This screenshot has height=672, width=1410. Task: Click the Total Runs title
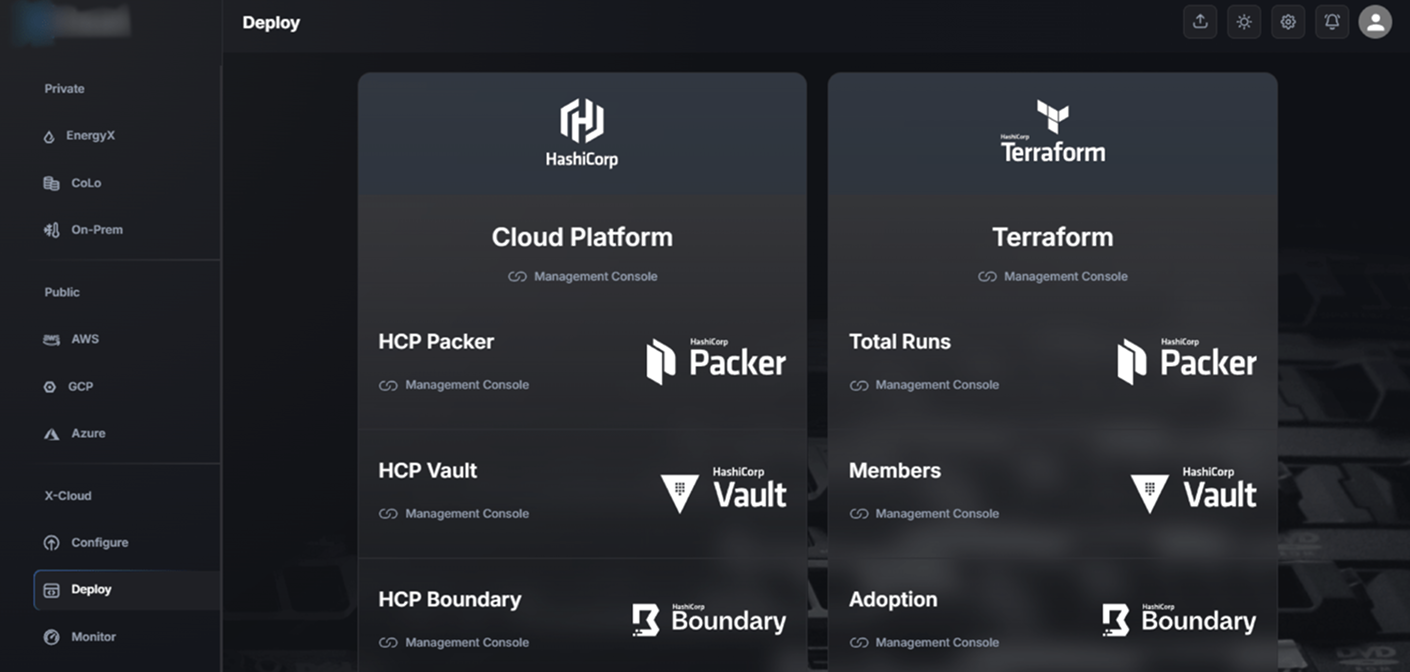[x=900, y=341]
